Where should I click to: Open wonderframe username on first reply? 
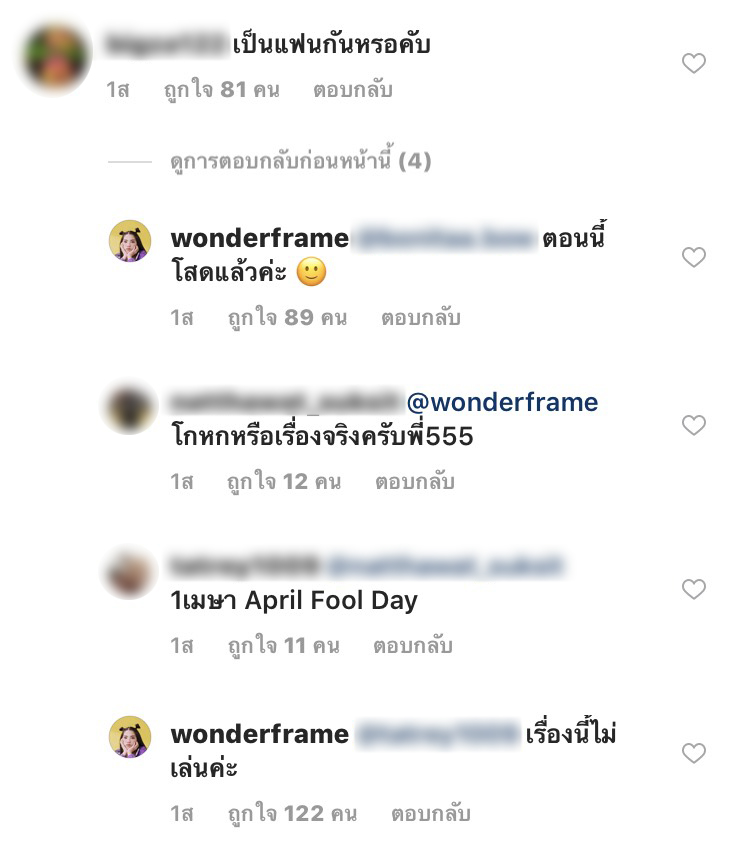[260, 239]
